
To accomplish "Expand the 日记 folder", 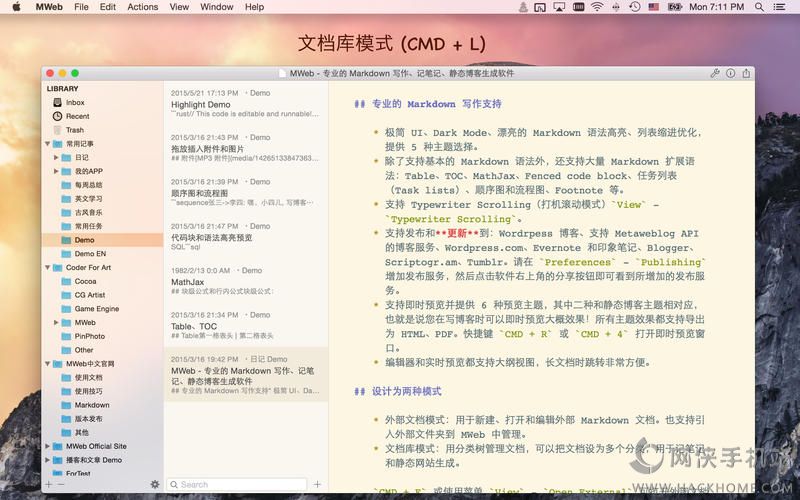I will tap(56, 158).
